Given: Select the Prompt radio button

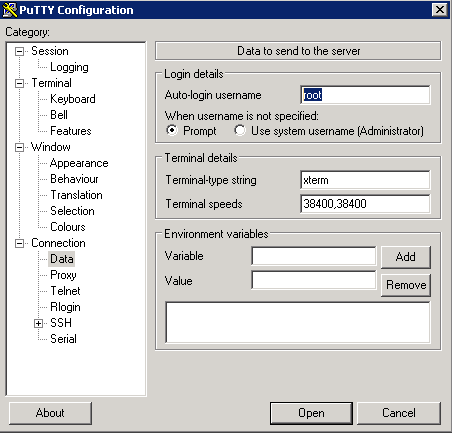Looking at the screenshot, I should tap(172, 130).
